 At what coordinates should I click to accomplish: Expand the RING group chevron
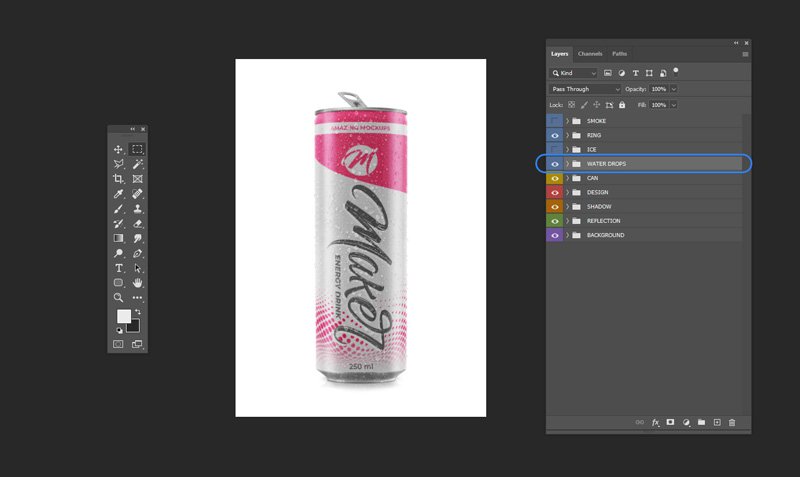click(x=567, y=135)
